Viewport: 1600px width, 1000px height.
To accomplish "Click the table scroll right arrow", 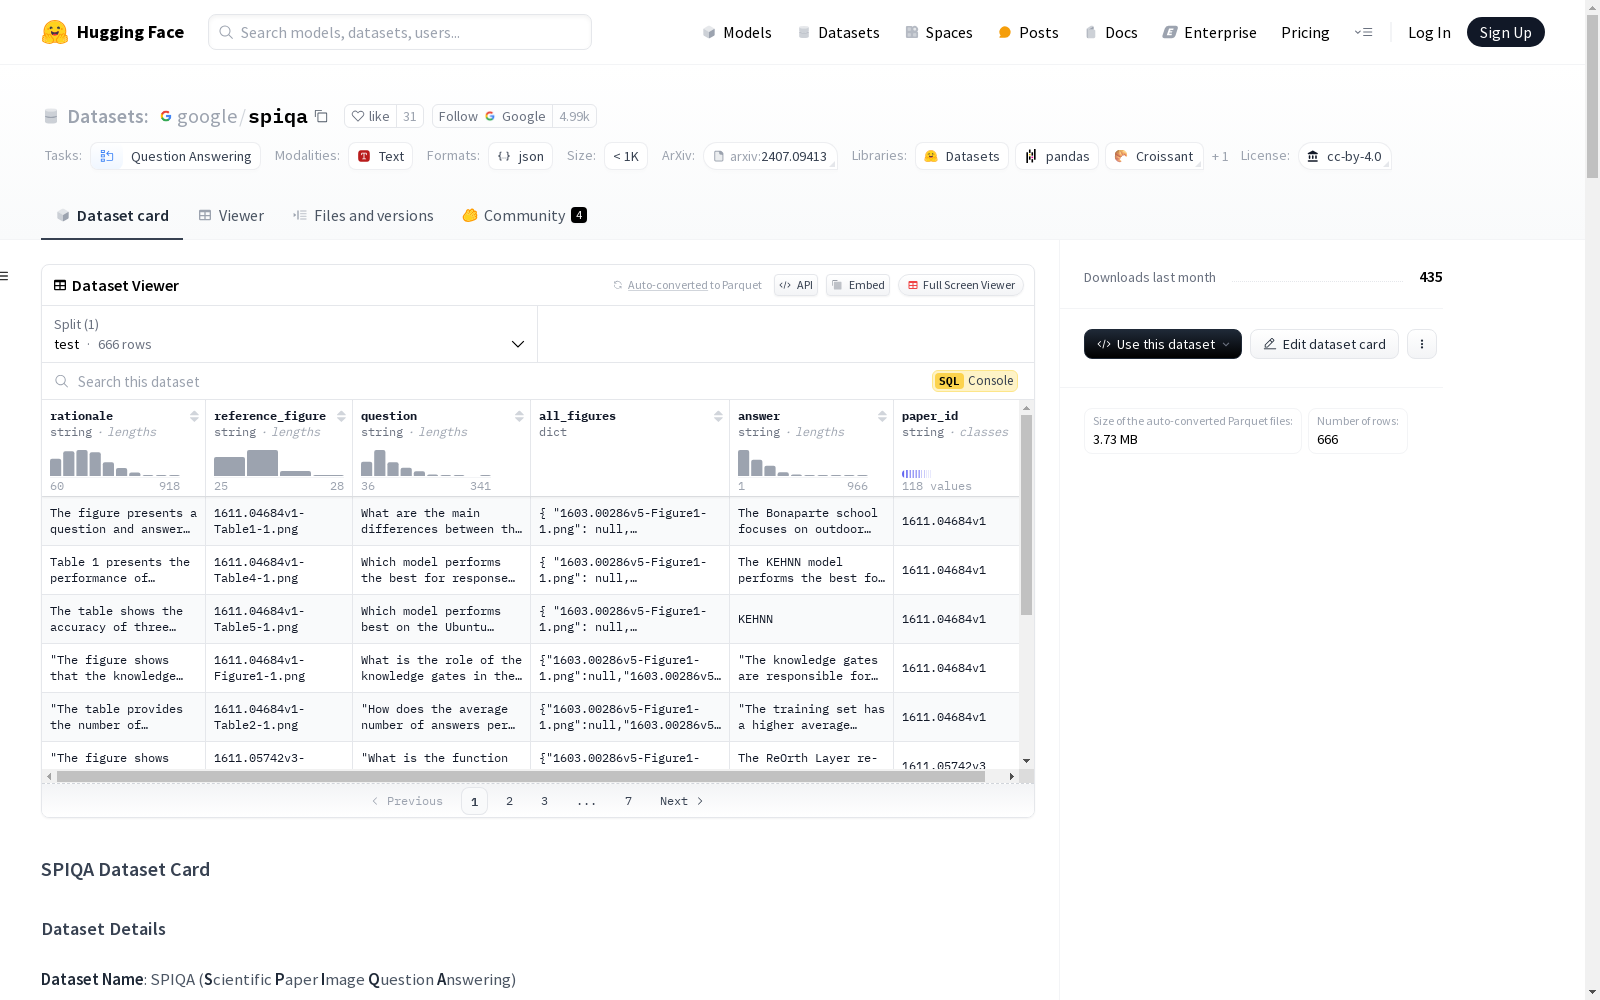I will pos(1012,776).
